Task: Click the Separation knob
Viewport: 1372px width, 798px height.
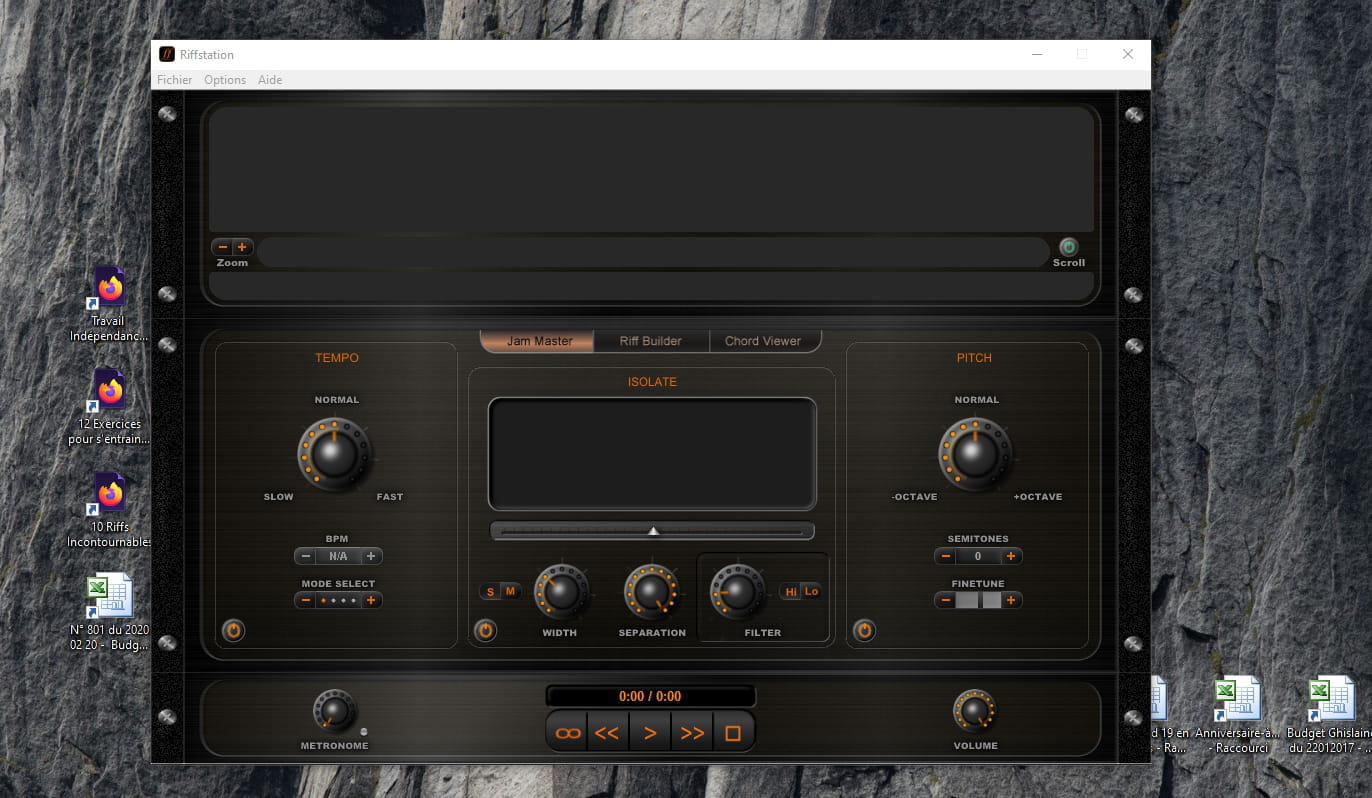Action: click(651, 592)
